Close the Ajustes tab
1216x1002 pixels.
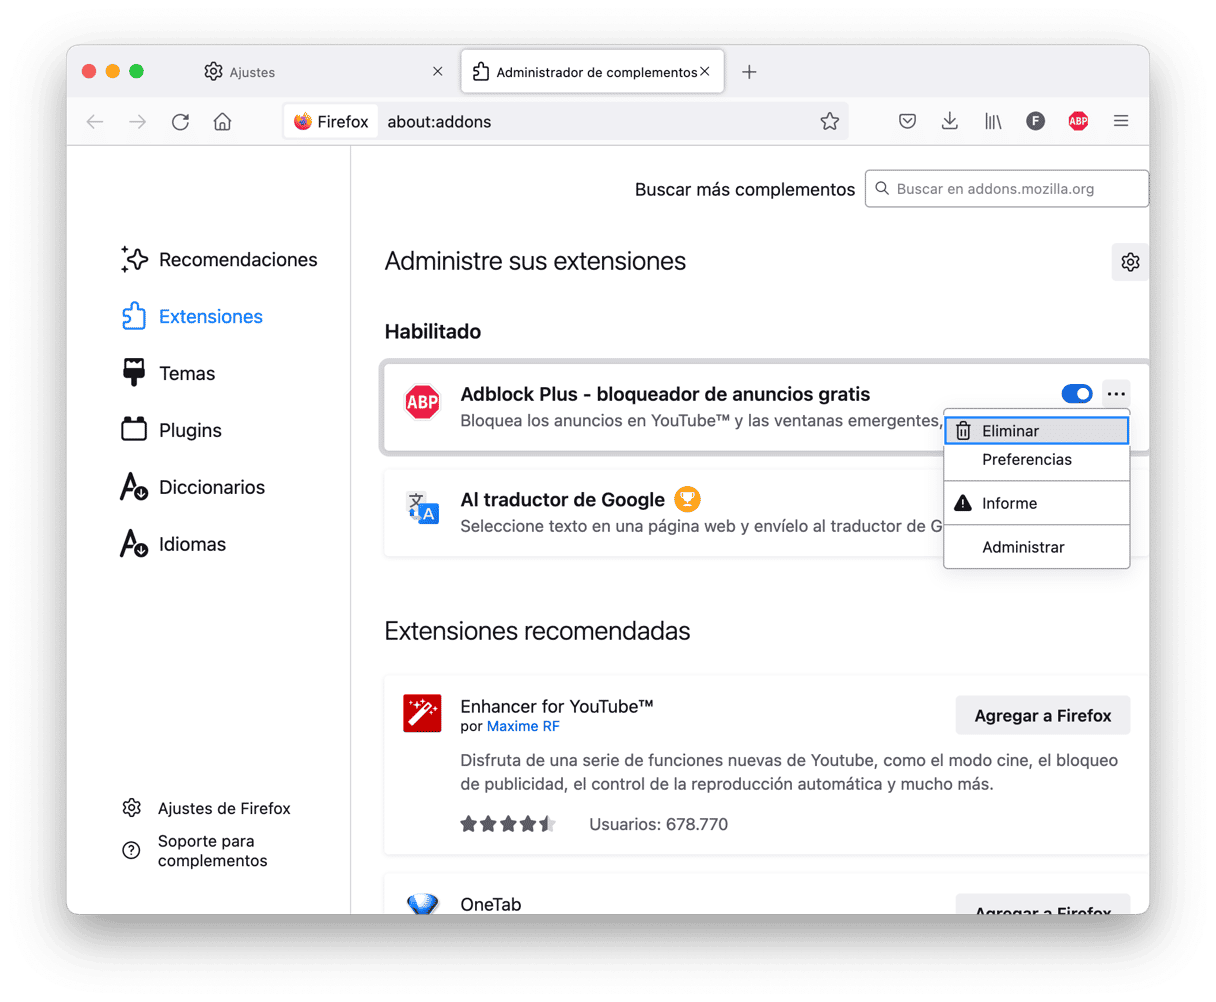coord(437,72)
